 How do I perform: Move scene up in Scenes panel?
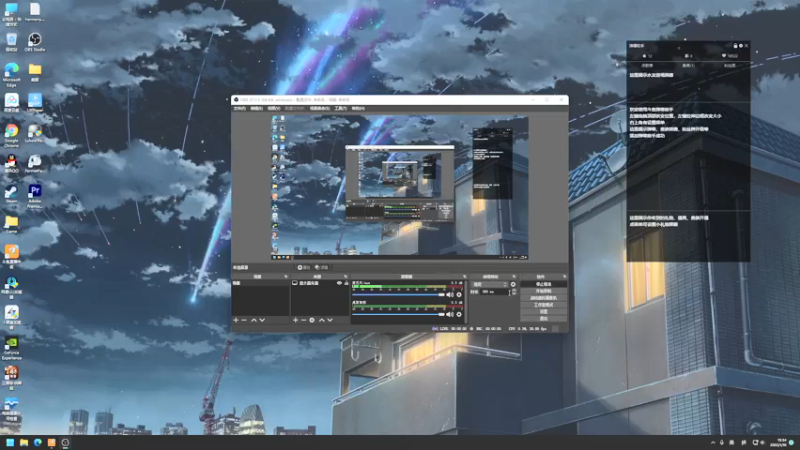click(254, 320)
